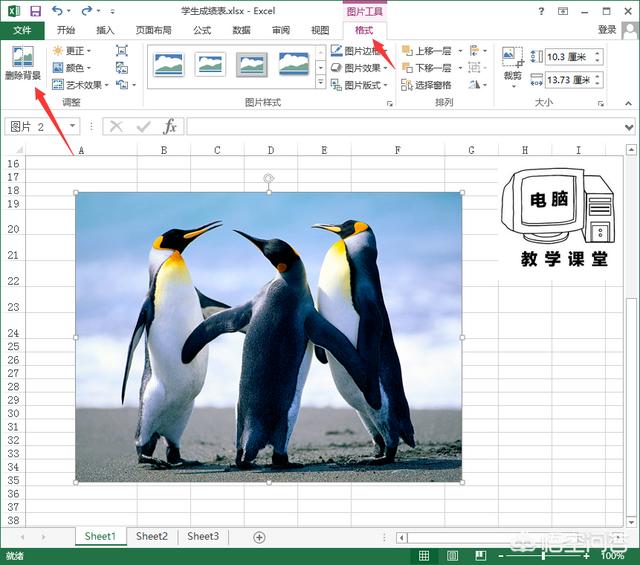Switch to normal view in status bar
Screen dimensions: 640x565
coord(425,556)
